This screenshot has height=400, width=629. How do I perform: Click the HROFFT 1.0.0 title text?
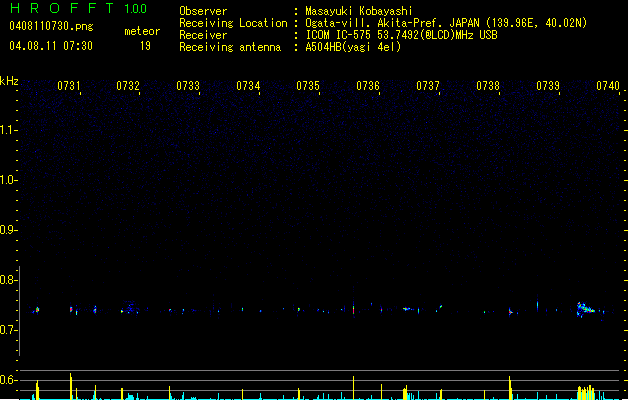coord(79,8)
